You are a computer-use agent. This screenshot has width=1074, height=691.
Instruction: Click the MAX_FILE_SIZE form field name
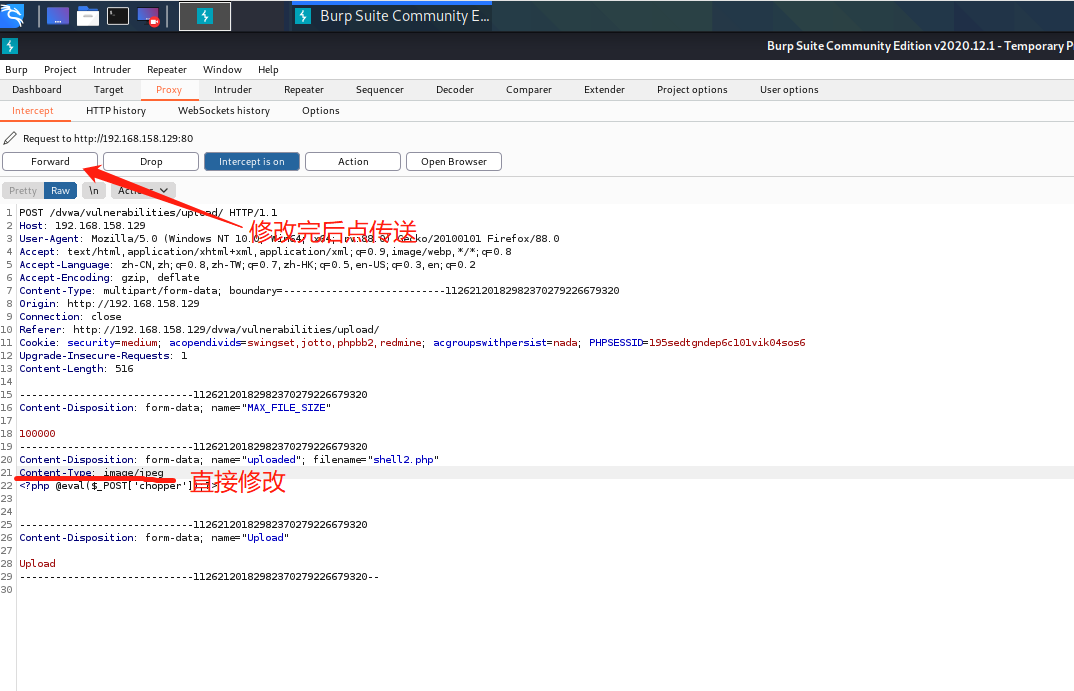click(x=286, y=407)
